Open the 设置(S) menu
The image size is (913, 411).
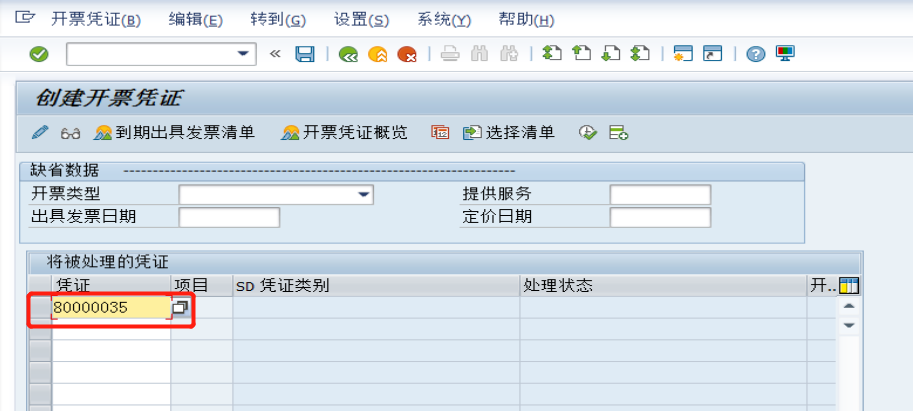click(361, 20)
